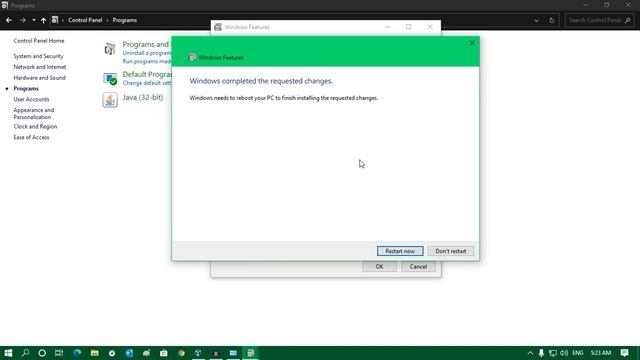640x360 pixels.
Task: Click Cancel in the background Windows Features window
Action: [x=418, y=267]
